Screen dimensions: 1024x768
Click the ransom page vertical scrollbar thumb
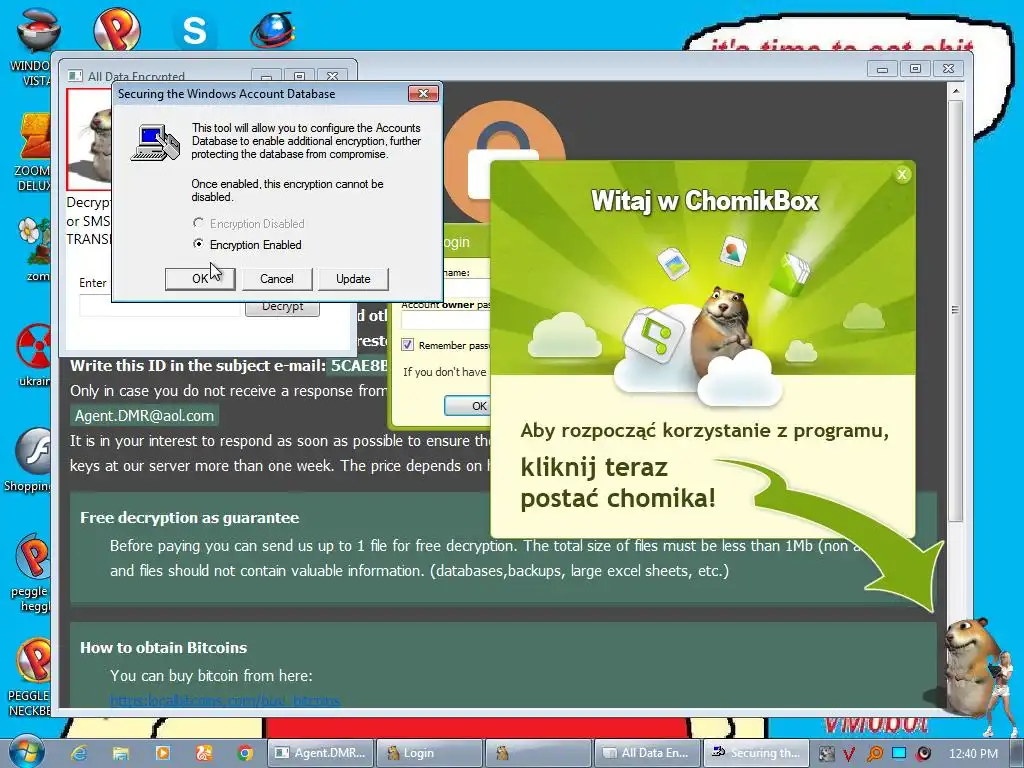click(x=955, y=310)
